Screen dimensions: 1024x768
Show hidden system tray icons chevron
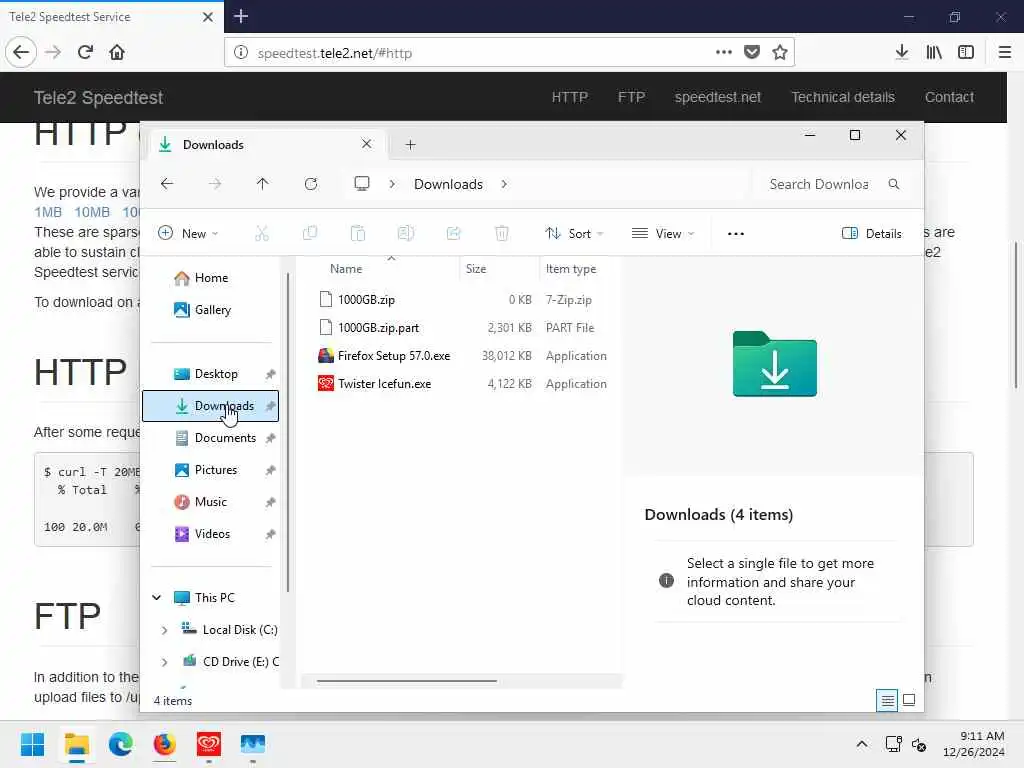862,744
